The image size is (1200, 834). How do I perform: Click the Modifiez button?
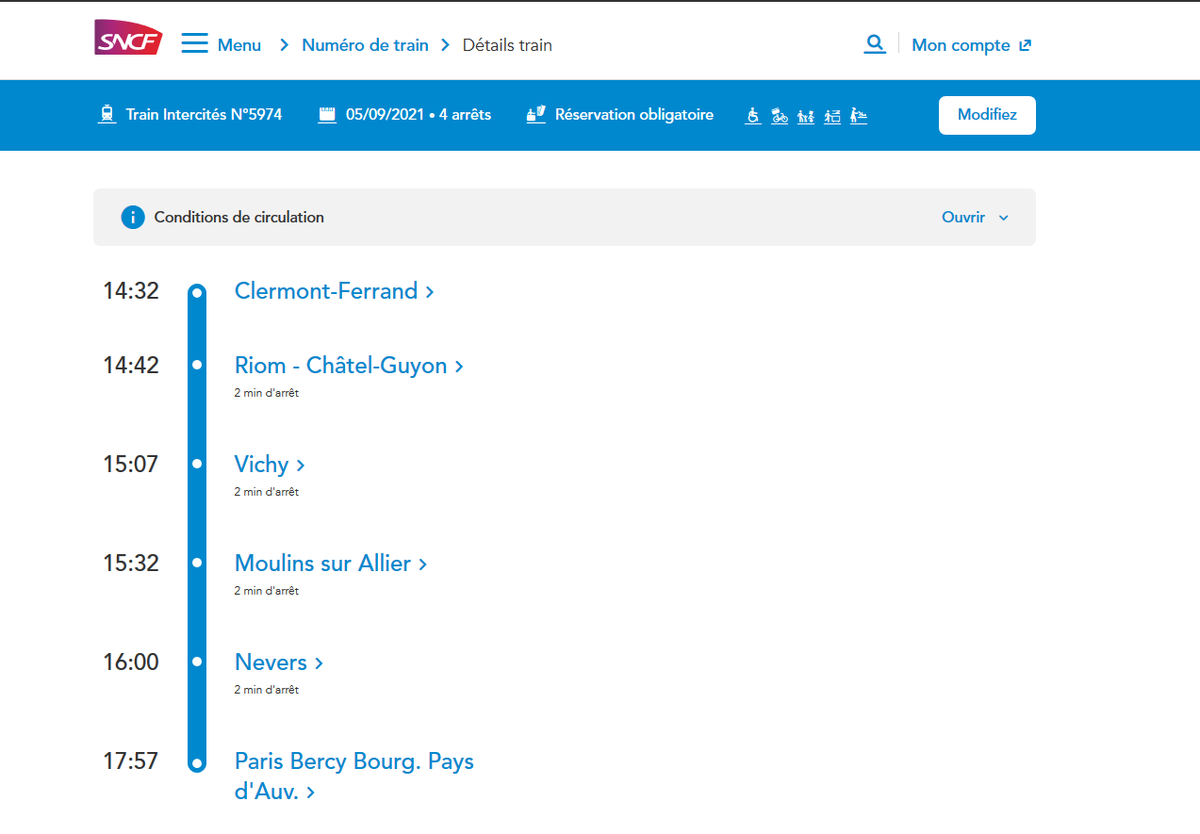coord(987,115)
